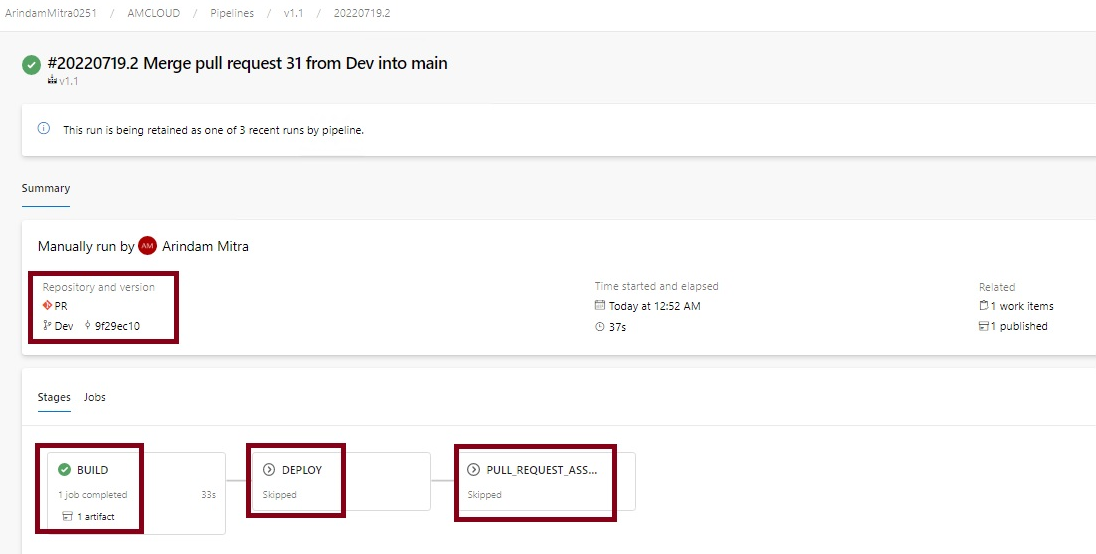Click the calendar icon beside Today at 12:52 AM
This screenshot has width=1096, height=554.
600,305
